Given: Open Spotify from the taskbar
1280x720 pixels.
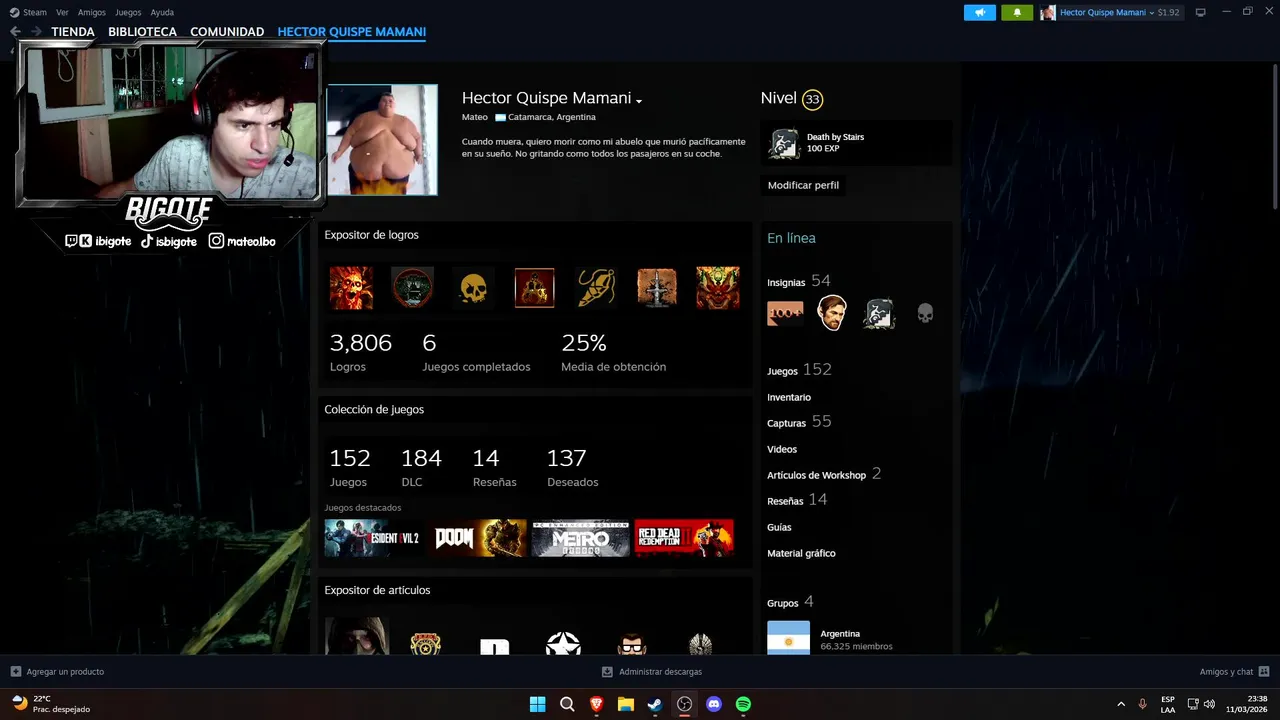Looking at the screenshot, I should 743,704.
